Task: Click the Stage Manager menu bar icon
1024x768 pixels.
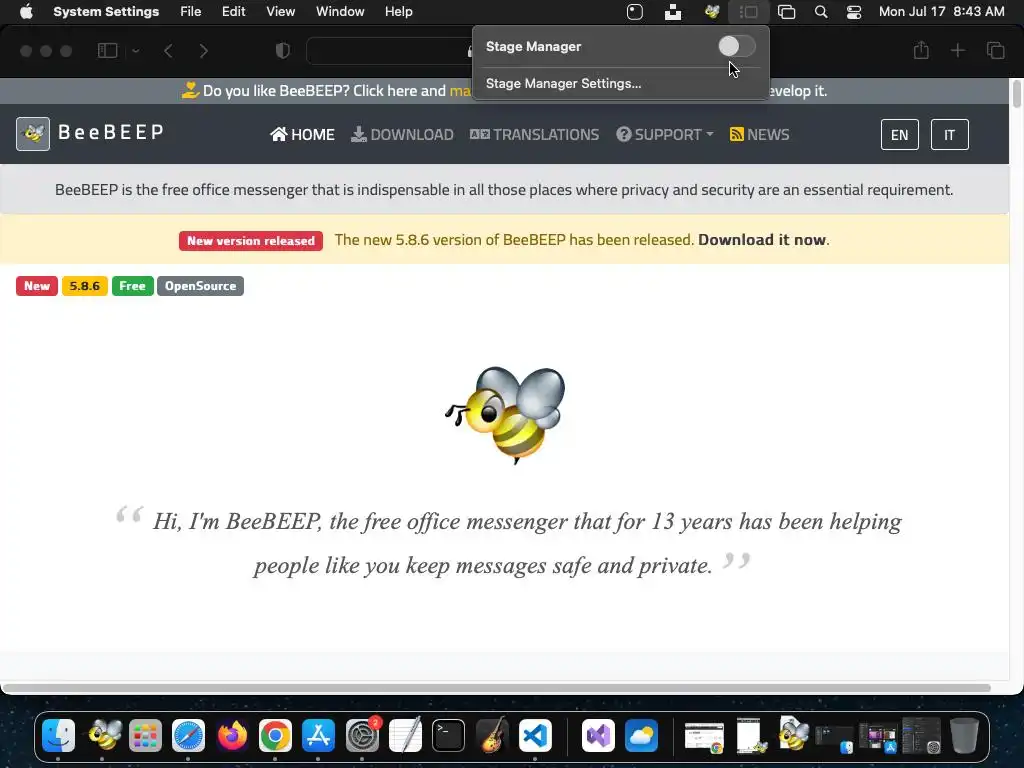Action: [748, 12]
